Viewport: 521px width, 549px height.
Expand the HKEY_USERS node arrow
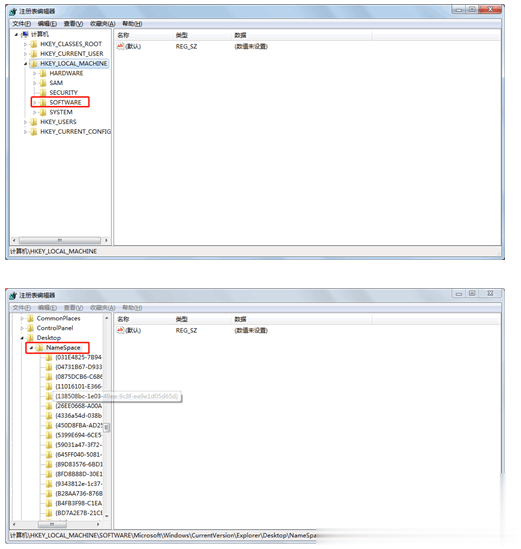(x=25, y=122)
